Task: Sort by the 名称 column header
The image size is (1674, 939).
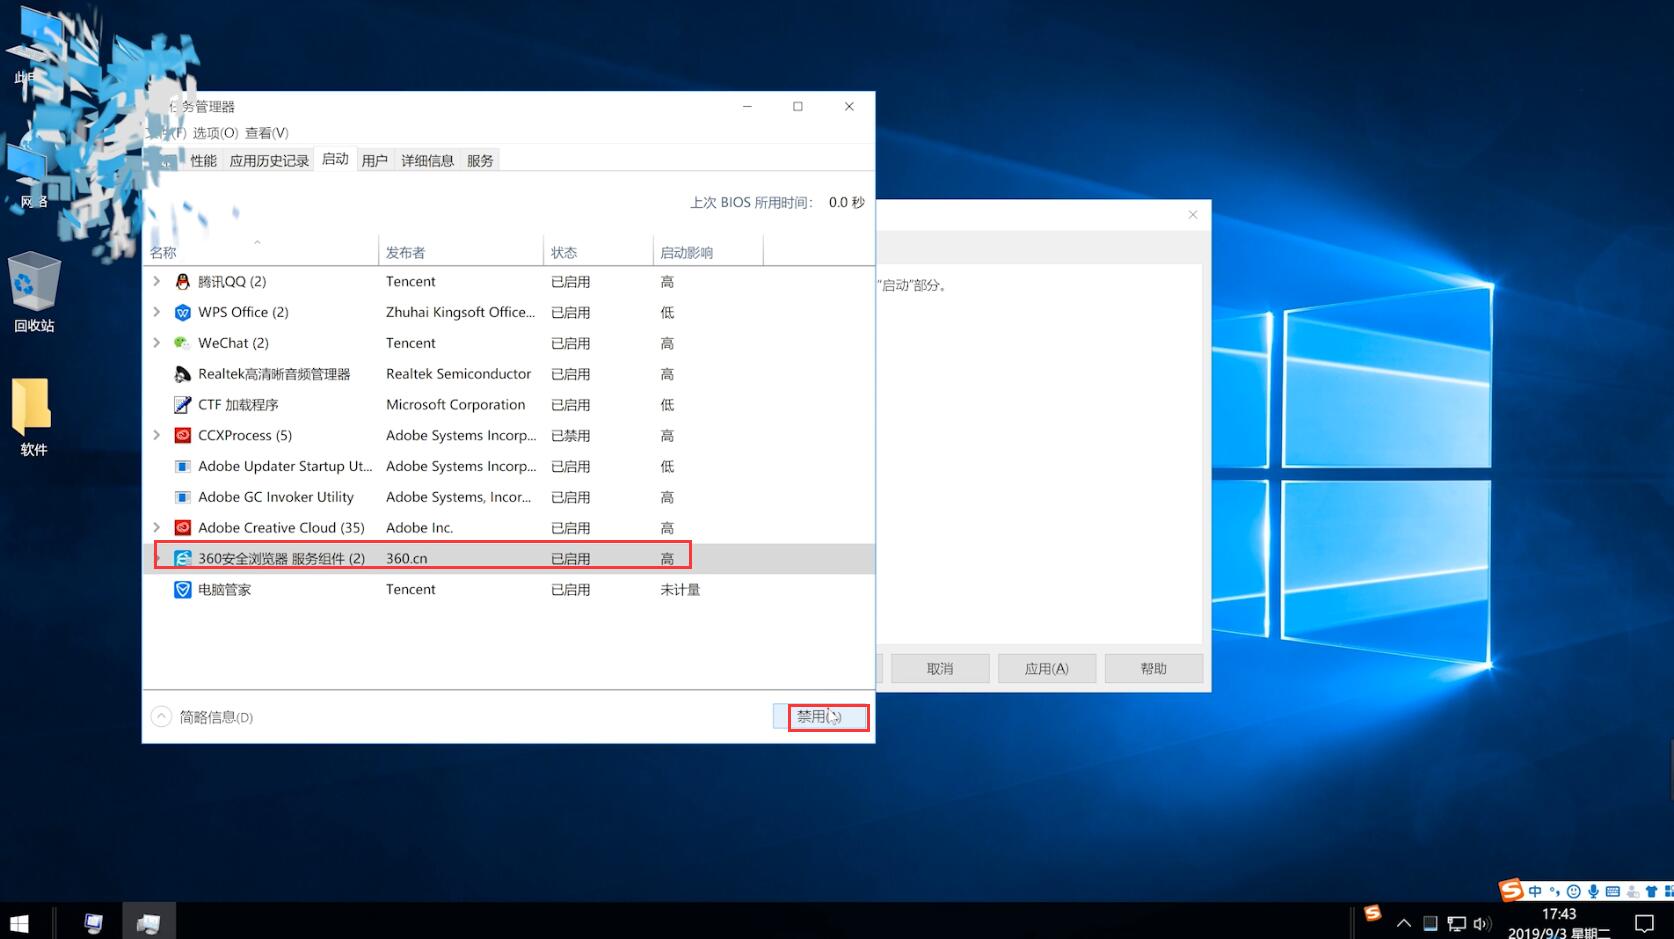Action: (x=260, y=252)
